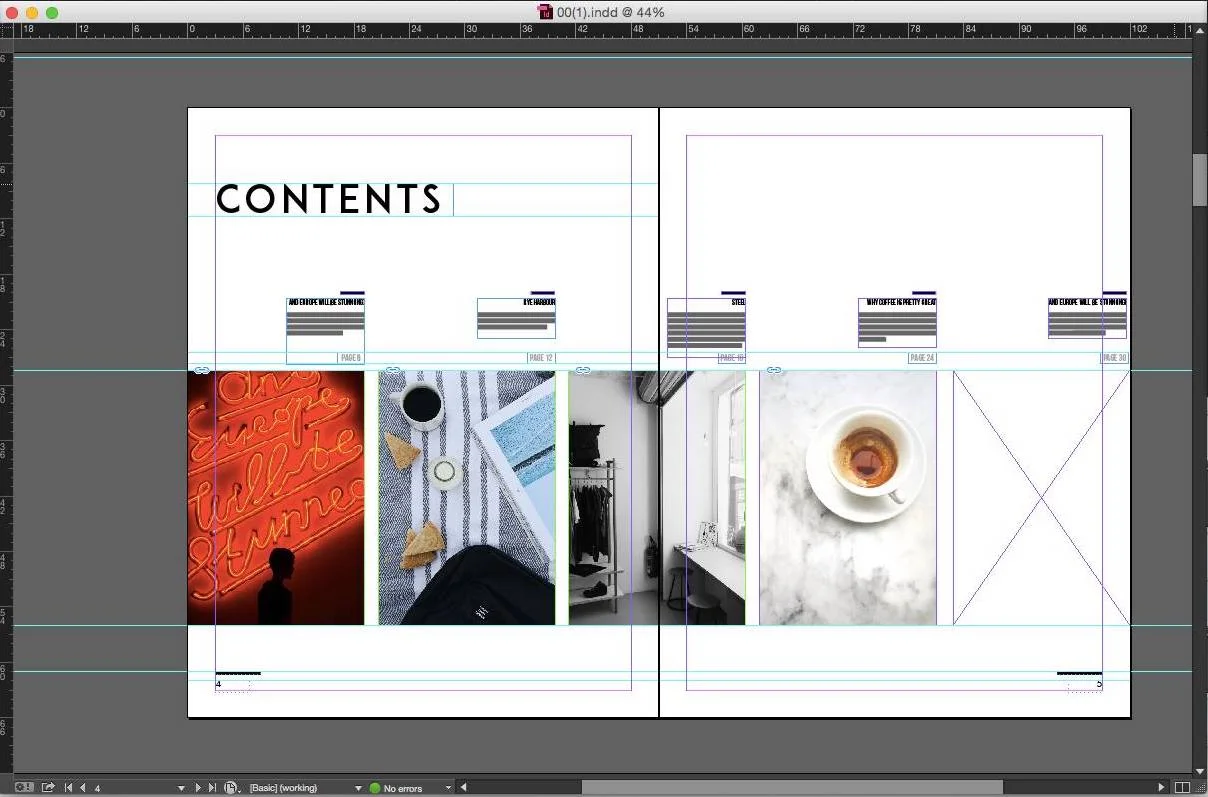Go to the first page
The height and width of the screenshot is (797, 1208).
[x=69, y=788]
